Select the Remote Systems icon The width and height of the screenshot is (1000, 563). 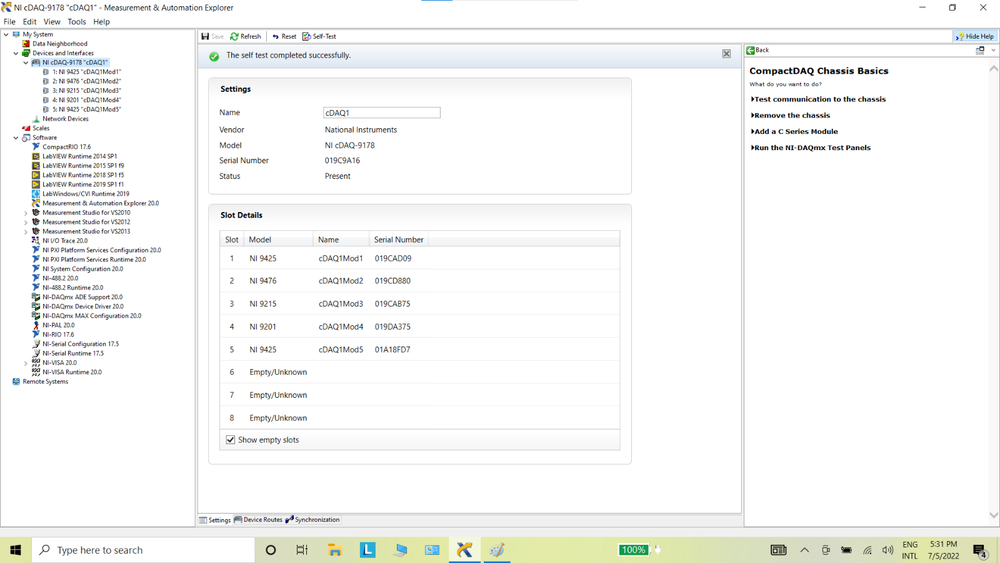(16, 381)
